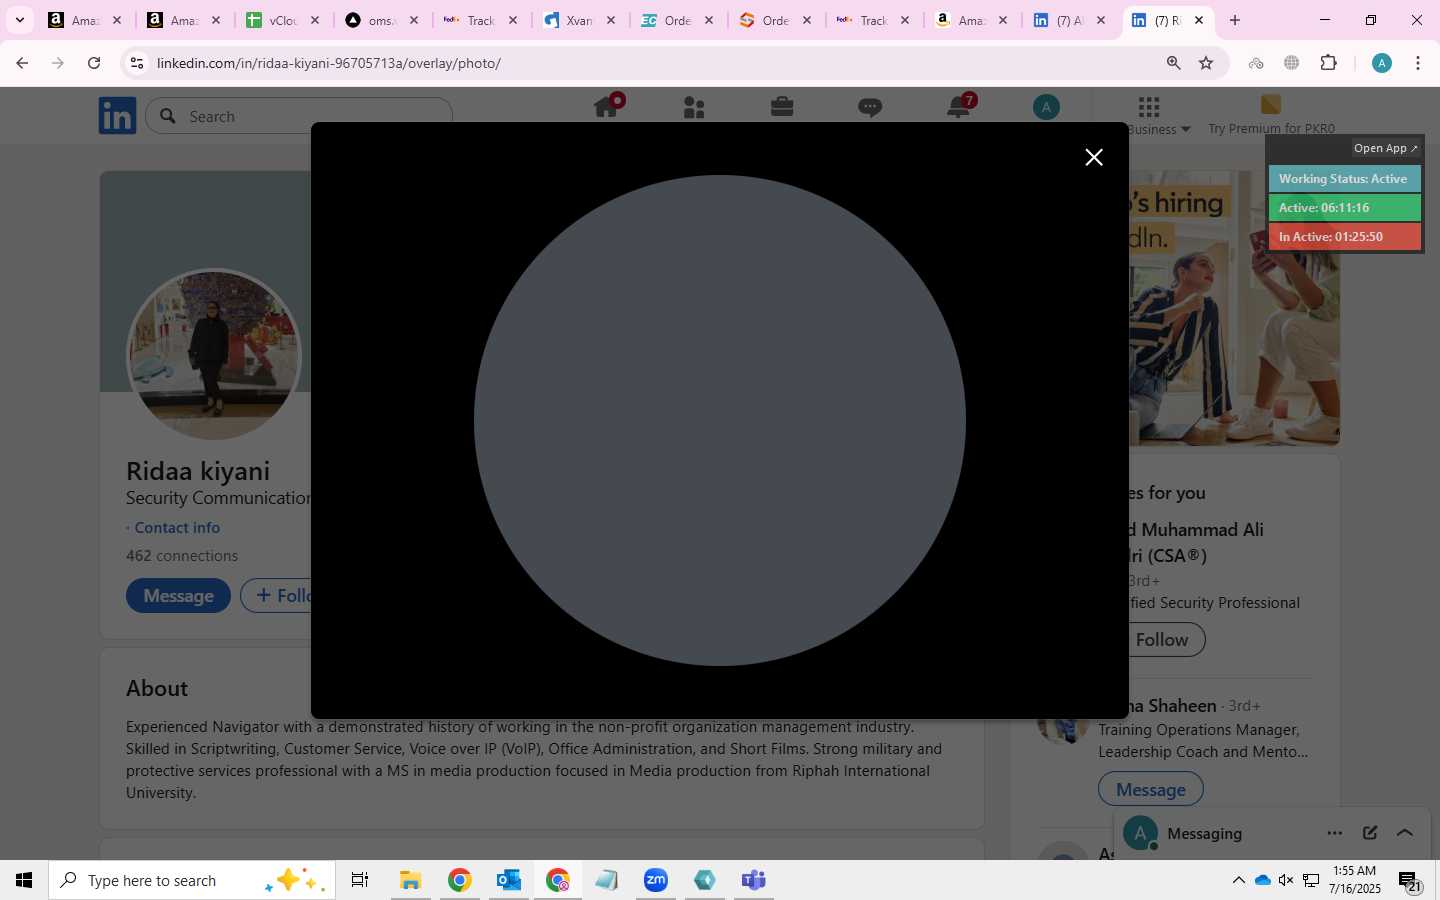Open a new browser tab
The width and height of the screenshot is (1440, 900).
[x=1235, y=20]
